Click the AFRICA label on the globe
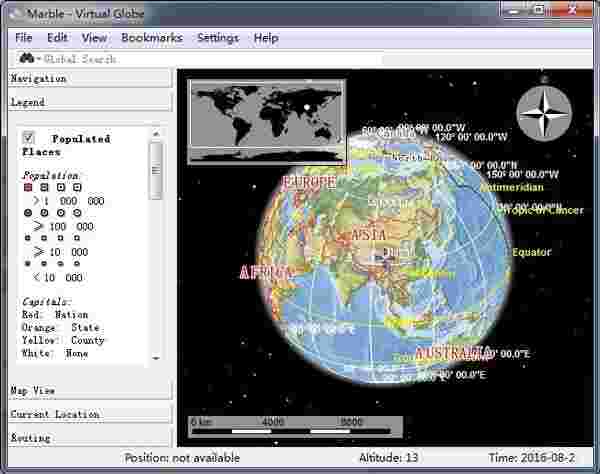Image resolution: width=600 pixels, height=474 pixels. (266, 272)
